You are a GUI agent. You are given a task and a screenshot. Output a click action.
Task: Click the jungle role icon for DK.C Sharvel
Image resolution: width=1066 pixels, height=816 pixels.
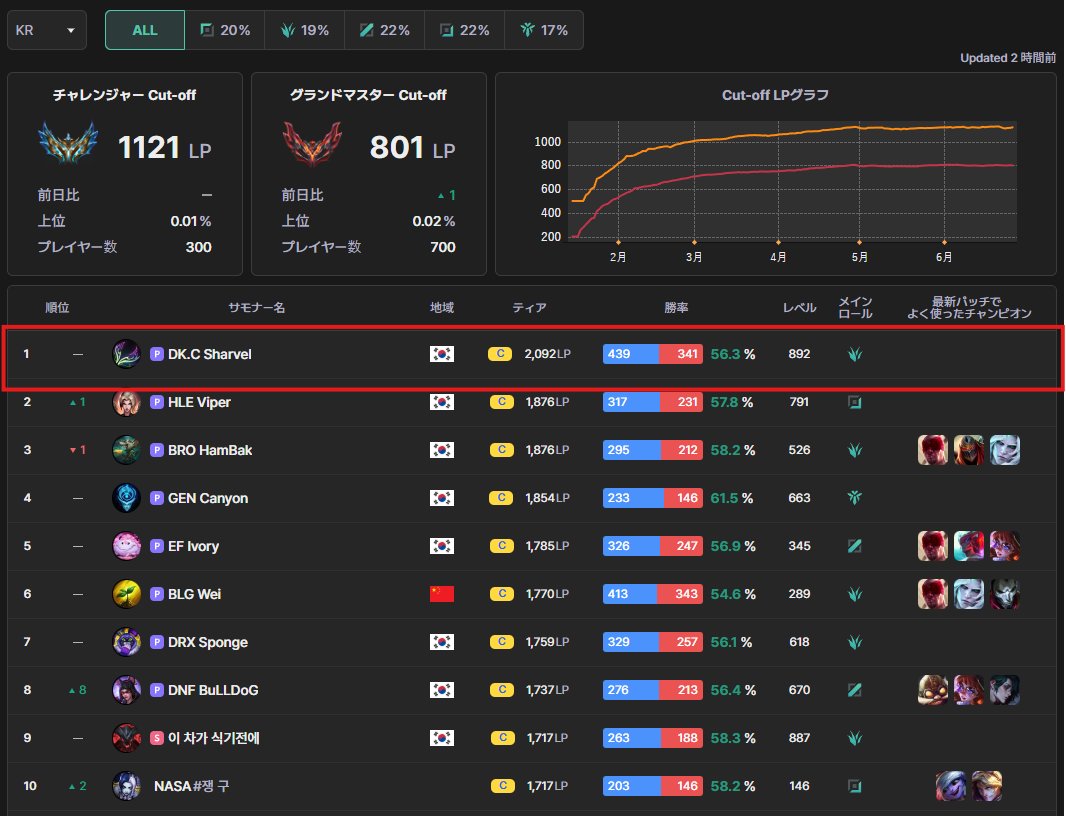[855, 354]
